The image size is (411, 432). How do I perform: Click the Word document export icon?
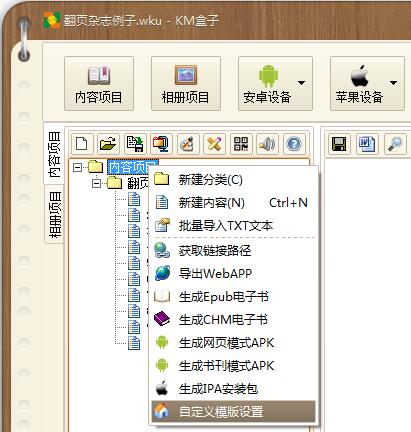[x=367, y=144]
